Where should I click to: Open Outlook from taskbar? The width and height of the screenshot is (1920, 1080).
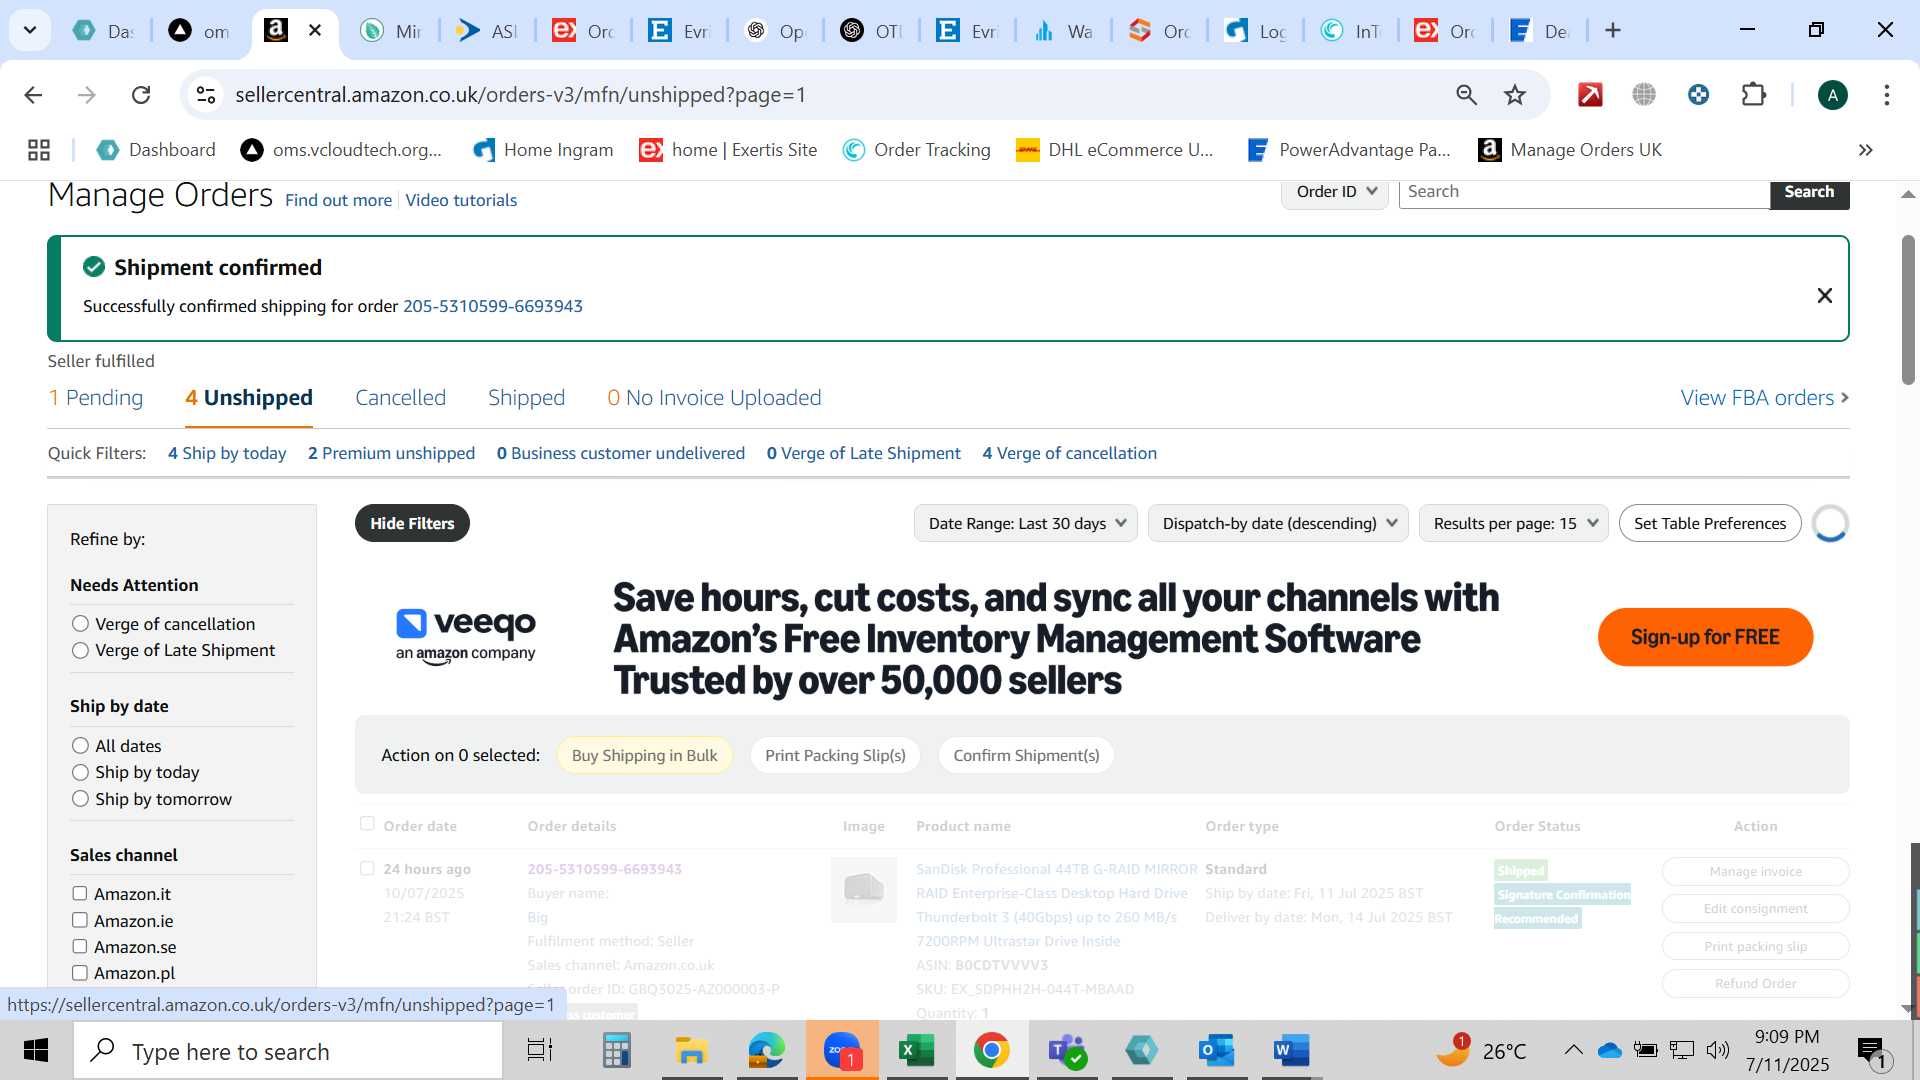click(x=1216, y=1051)
